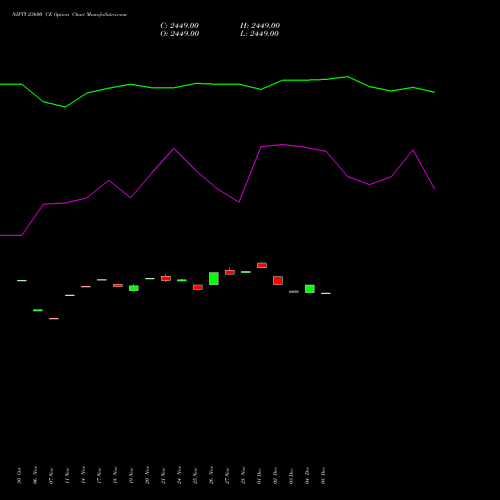Select the flat green candle for 20 Nov
The height and width of the screenshot is (500, 500).
click(x=150, y=278)
